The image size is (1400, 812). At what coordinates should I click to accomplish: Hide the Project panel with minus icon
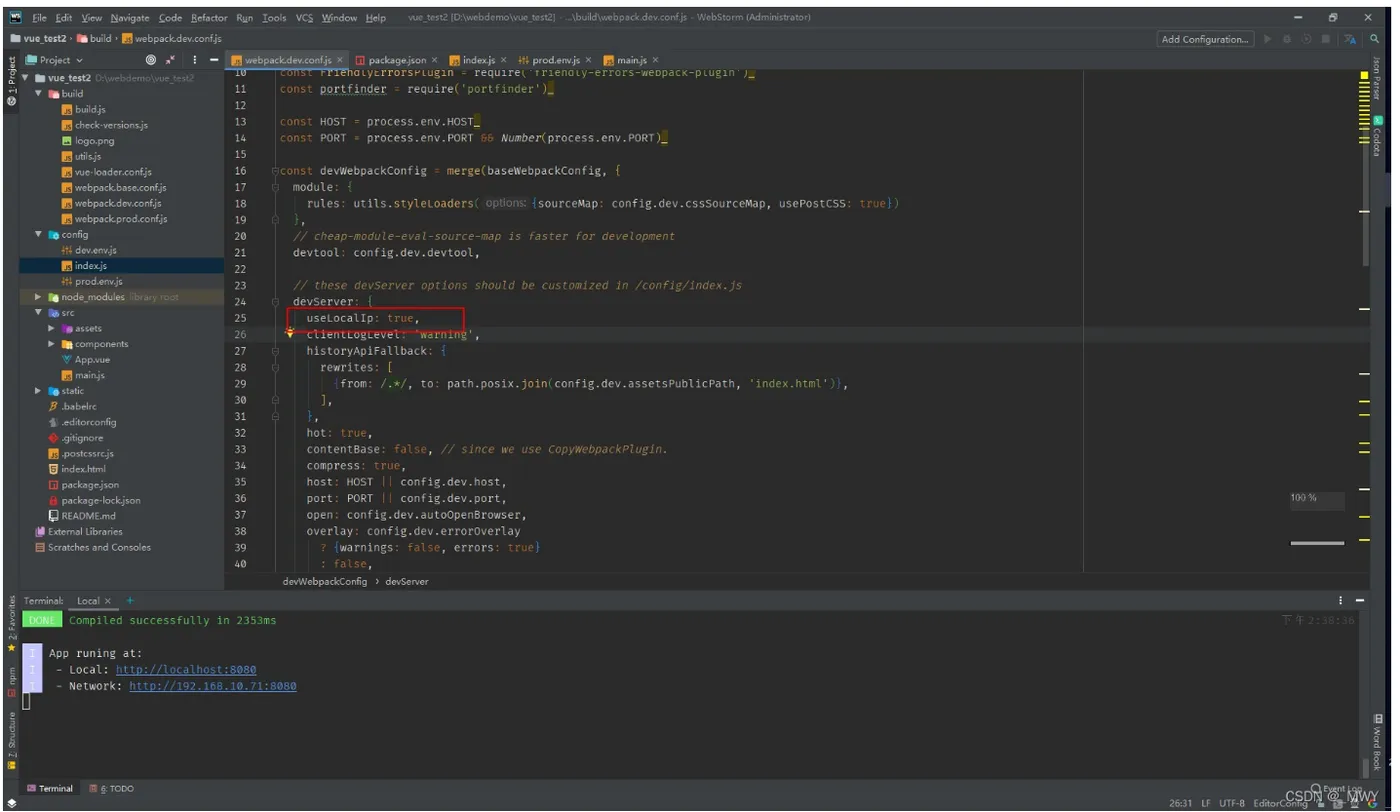213,60
